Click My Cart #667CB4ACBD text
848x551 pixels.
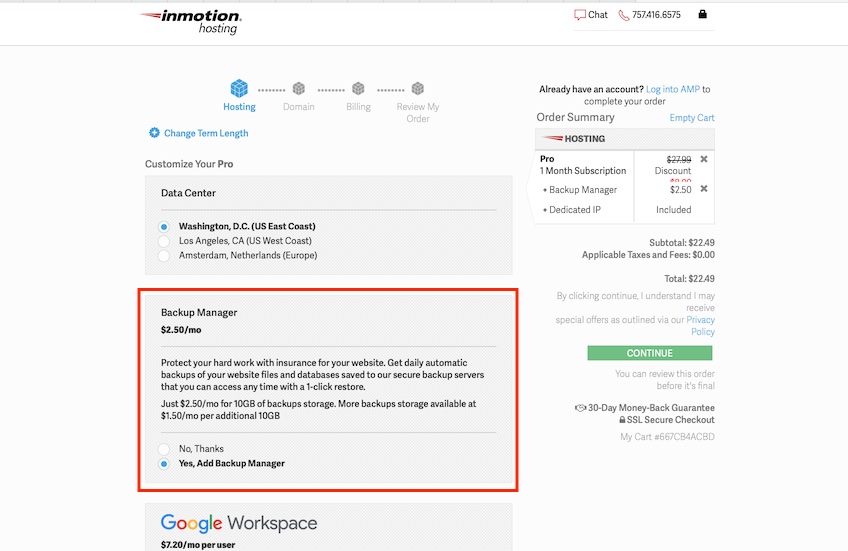pyautogui.click(x=667, y=436)
